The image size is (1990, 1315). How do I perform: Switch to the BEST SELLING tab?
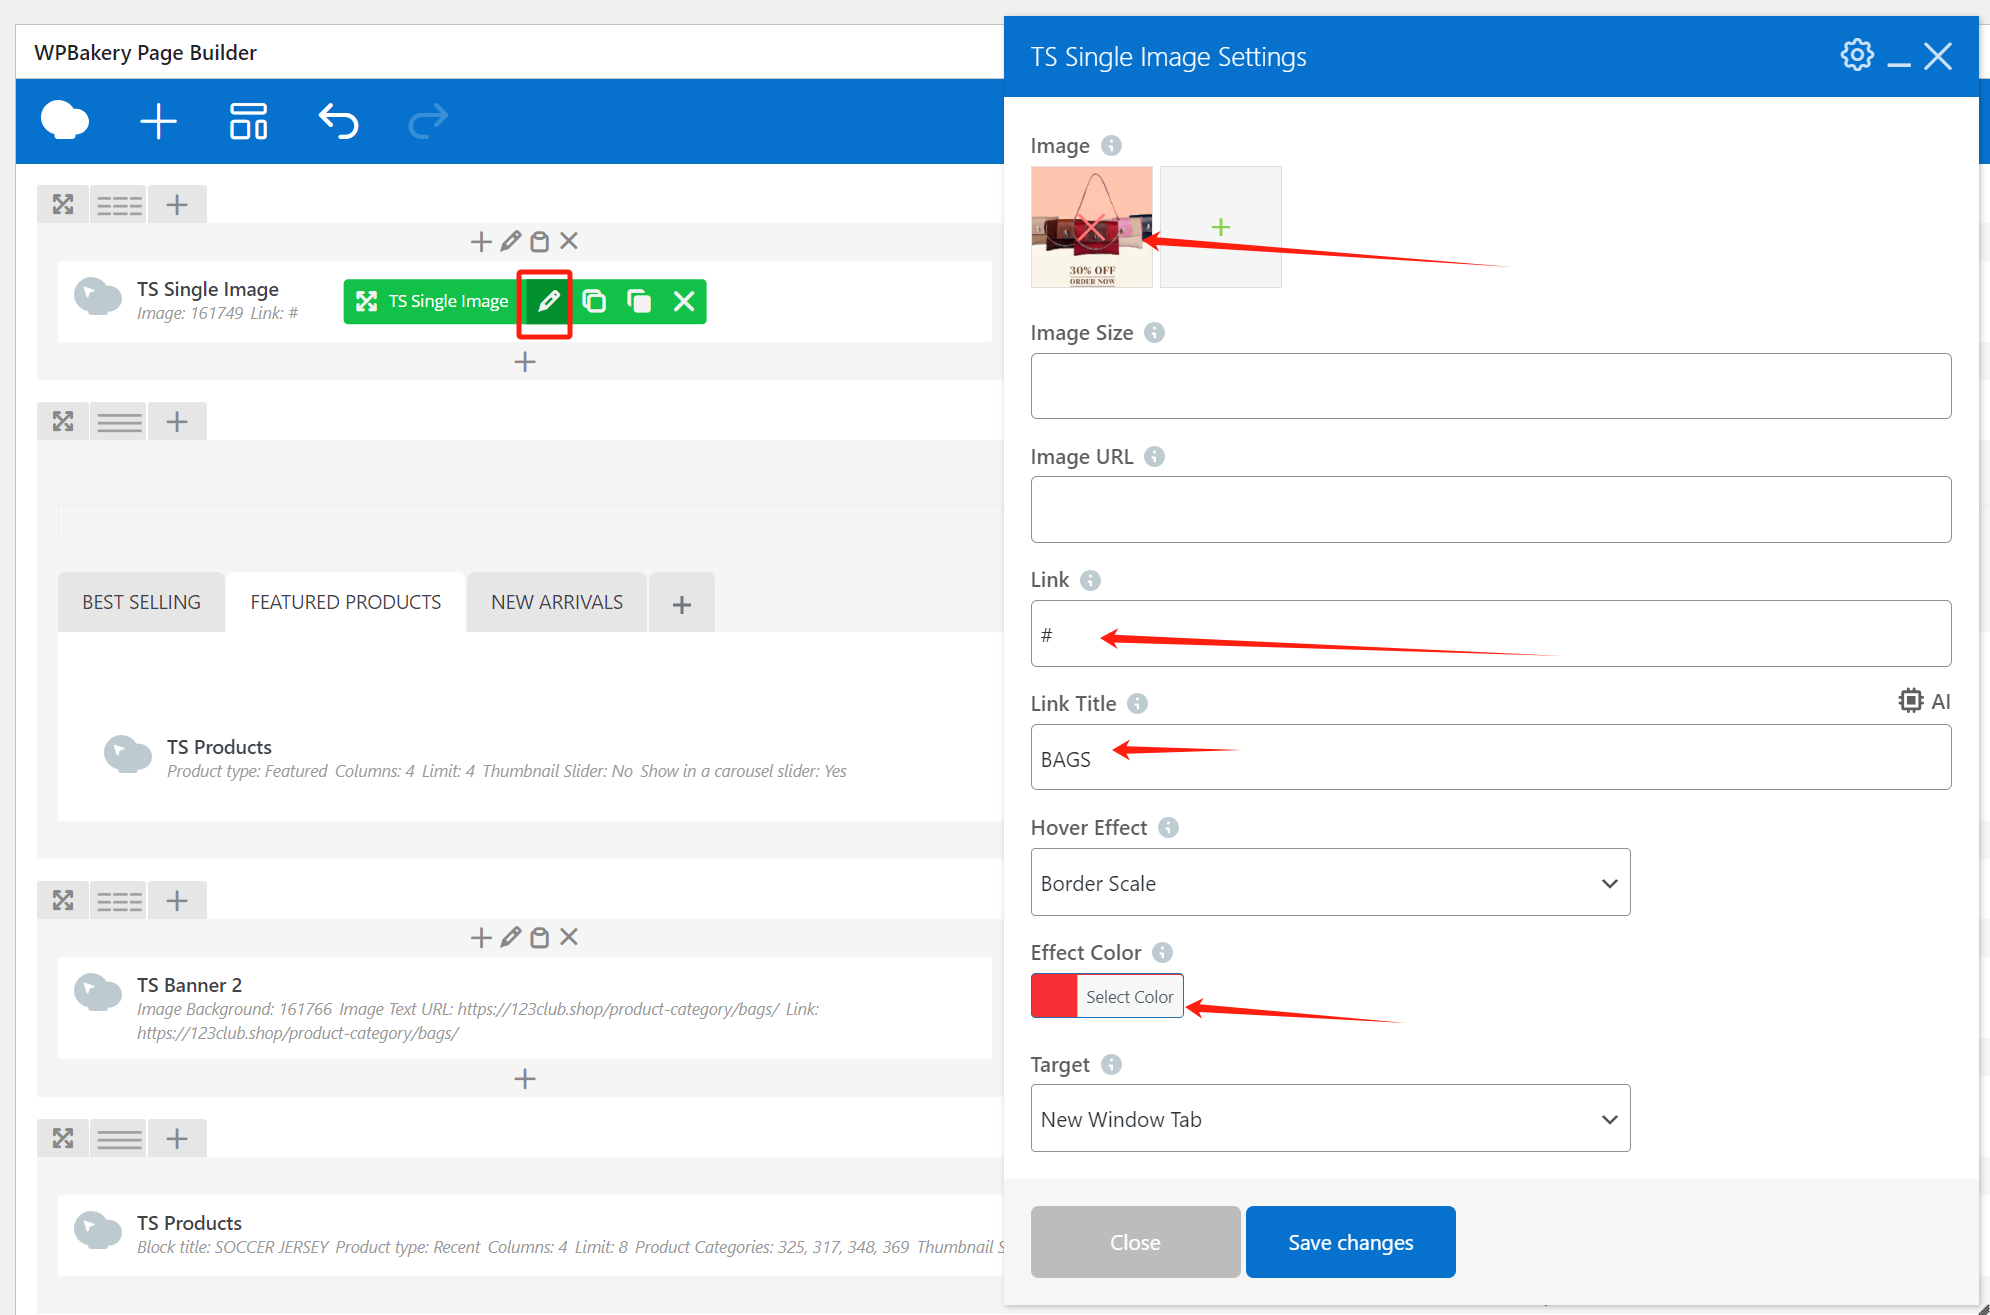tap(140, 601)
